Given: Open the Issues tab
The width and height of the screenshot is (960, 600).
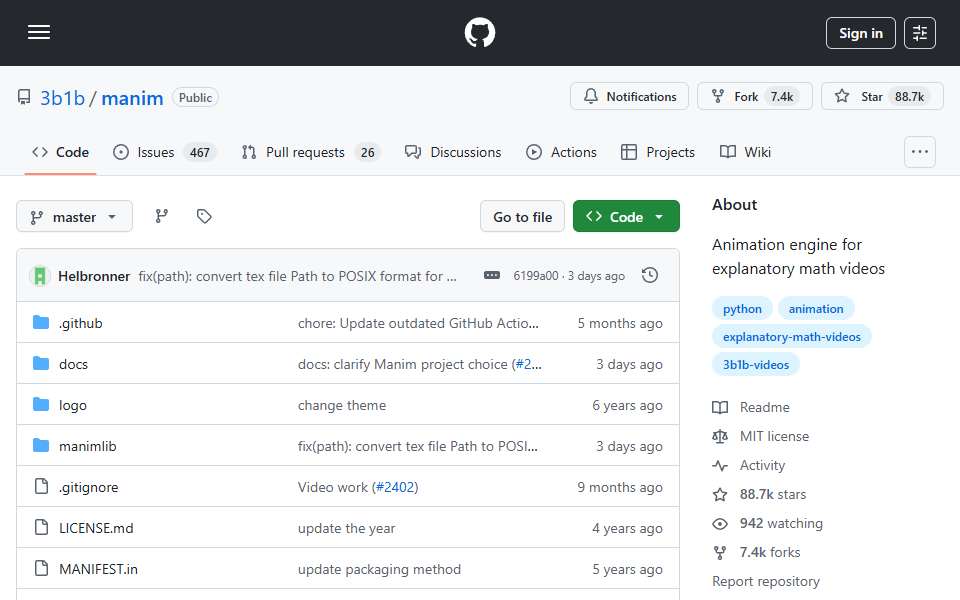Looking at the screenshot, I should click(164, 152).
